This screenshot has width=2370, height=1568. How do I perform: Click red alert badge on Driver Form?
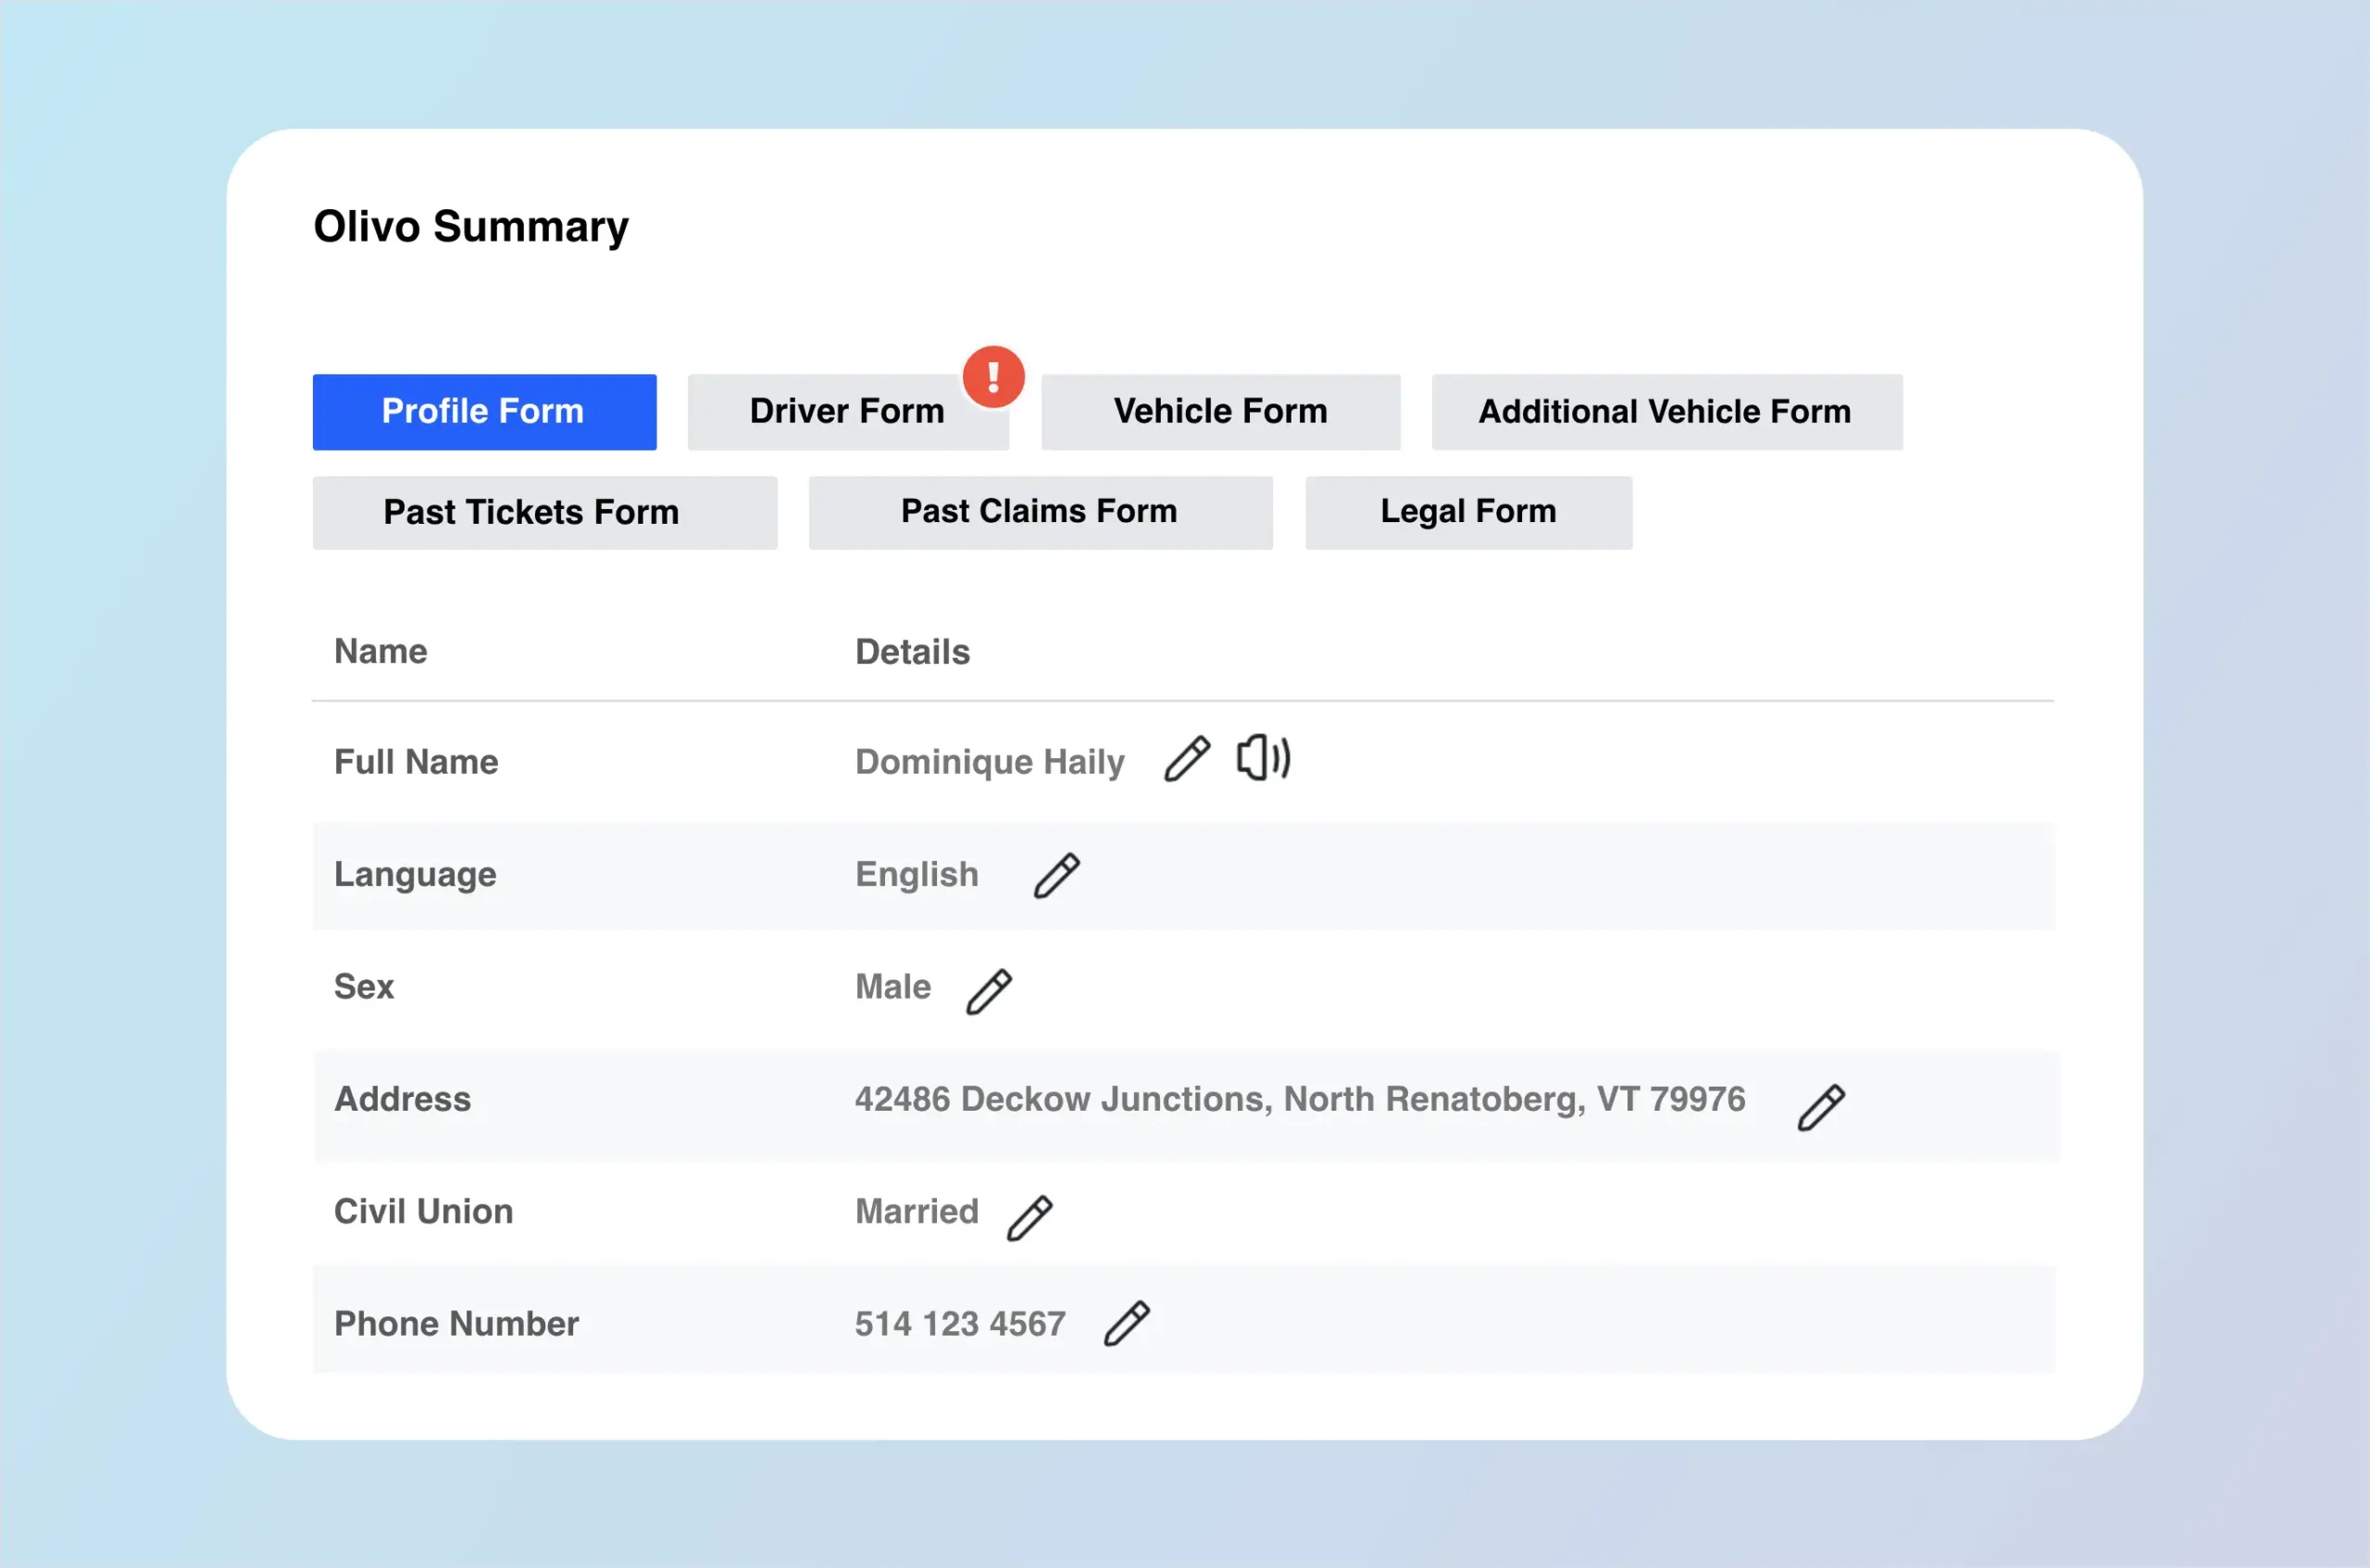click(993, 377)
